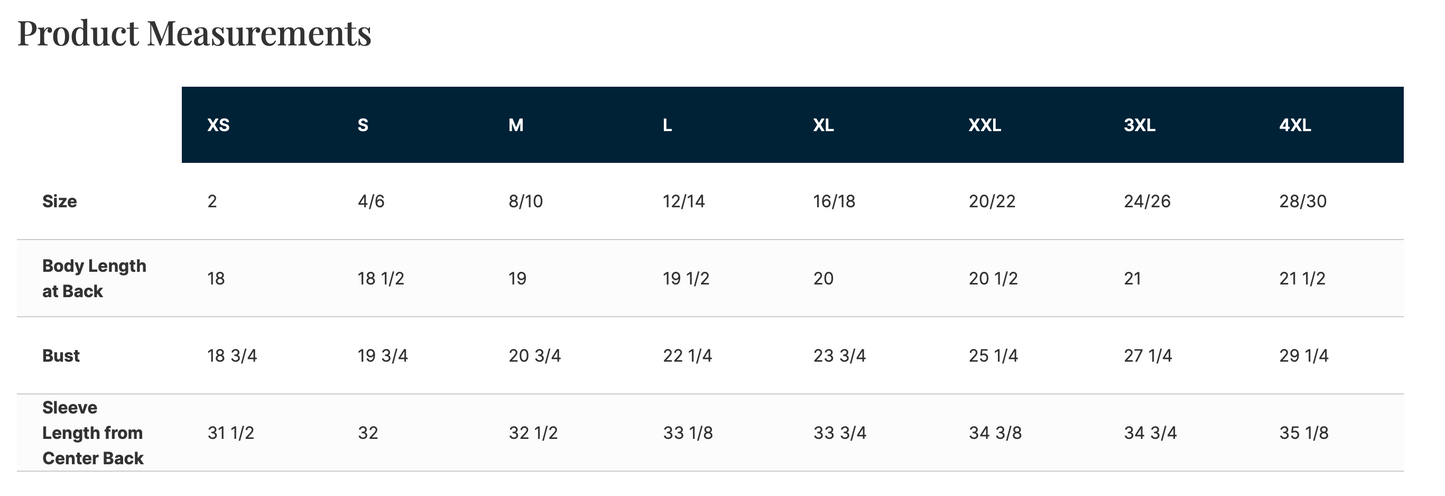Click the Product Measurements heading

click(194, 34)
